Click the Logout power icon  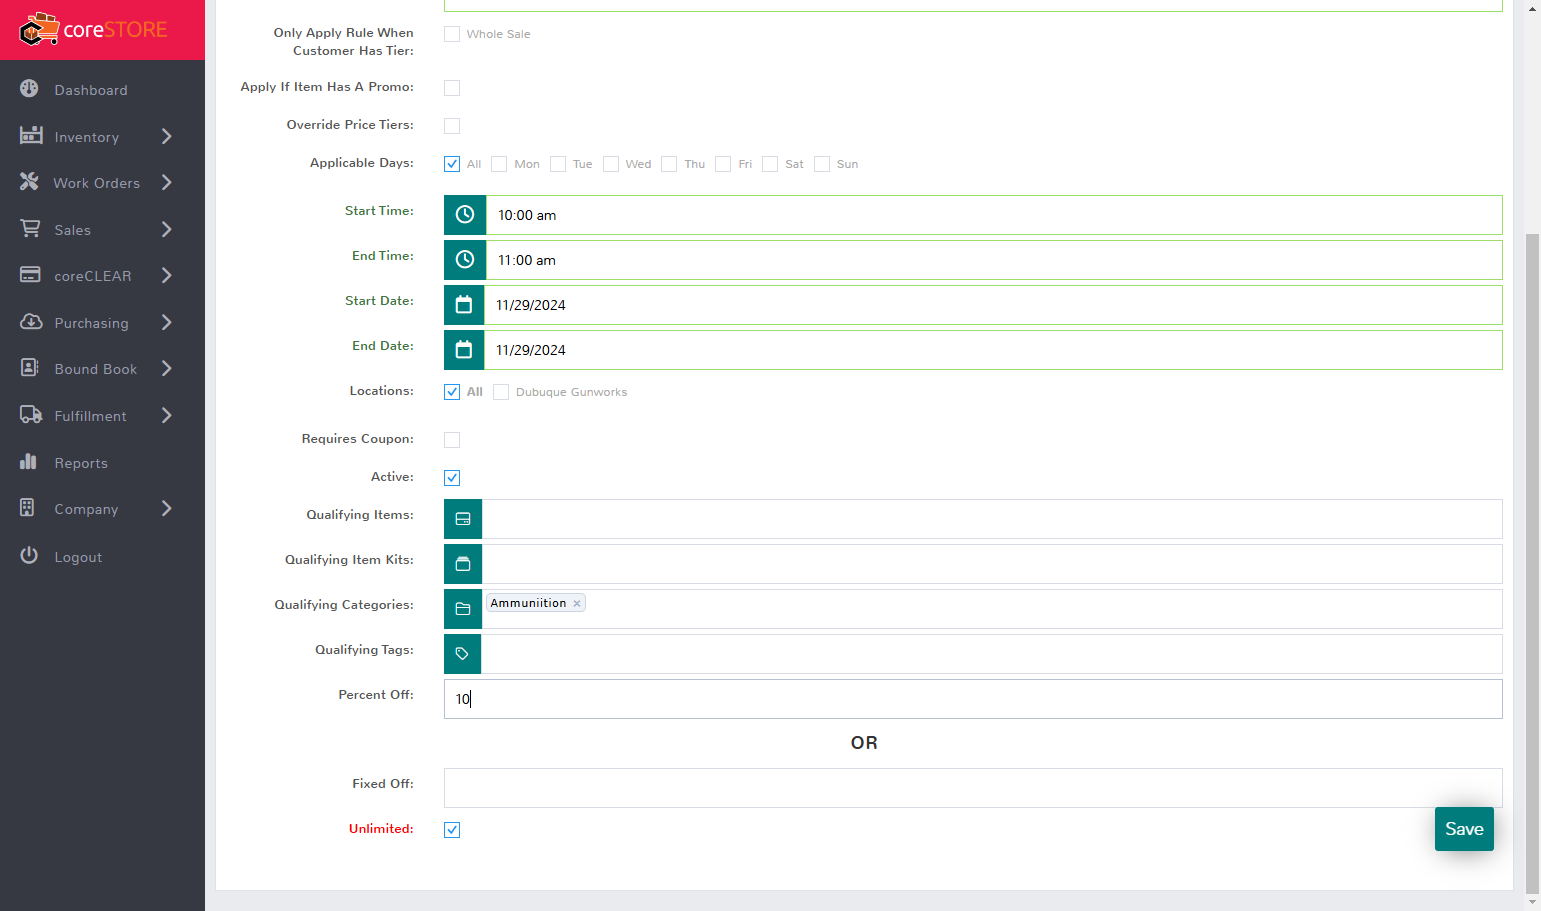pos(29,556)
